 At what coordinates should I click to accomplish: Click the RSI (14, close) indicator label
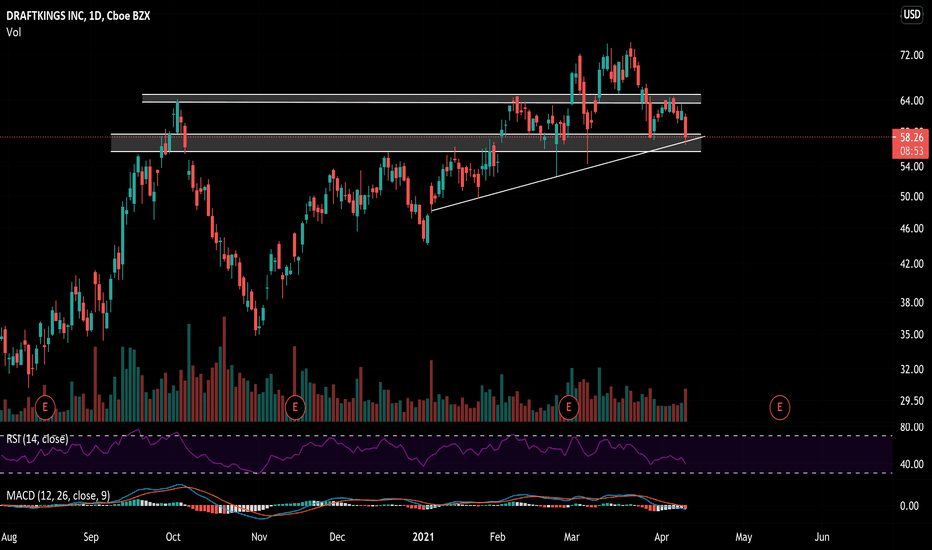coord(37,439)
